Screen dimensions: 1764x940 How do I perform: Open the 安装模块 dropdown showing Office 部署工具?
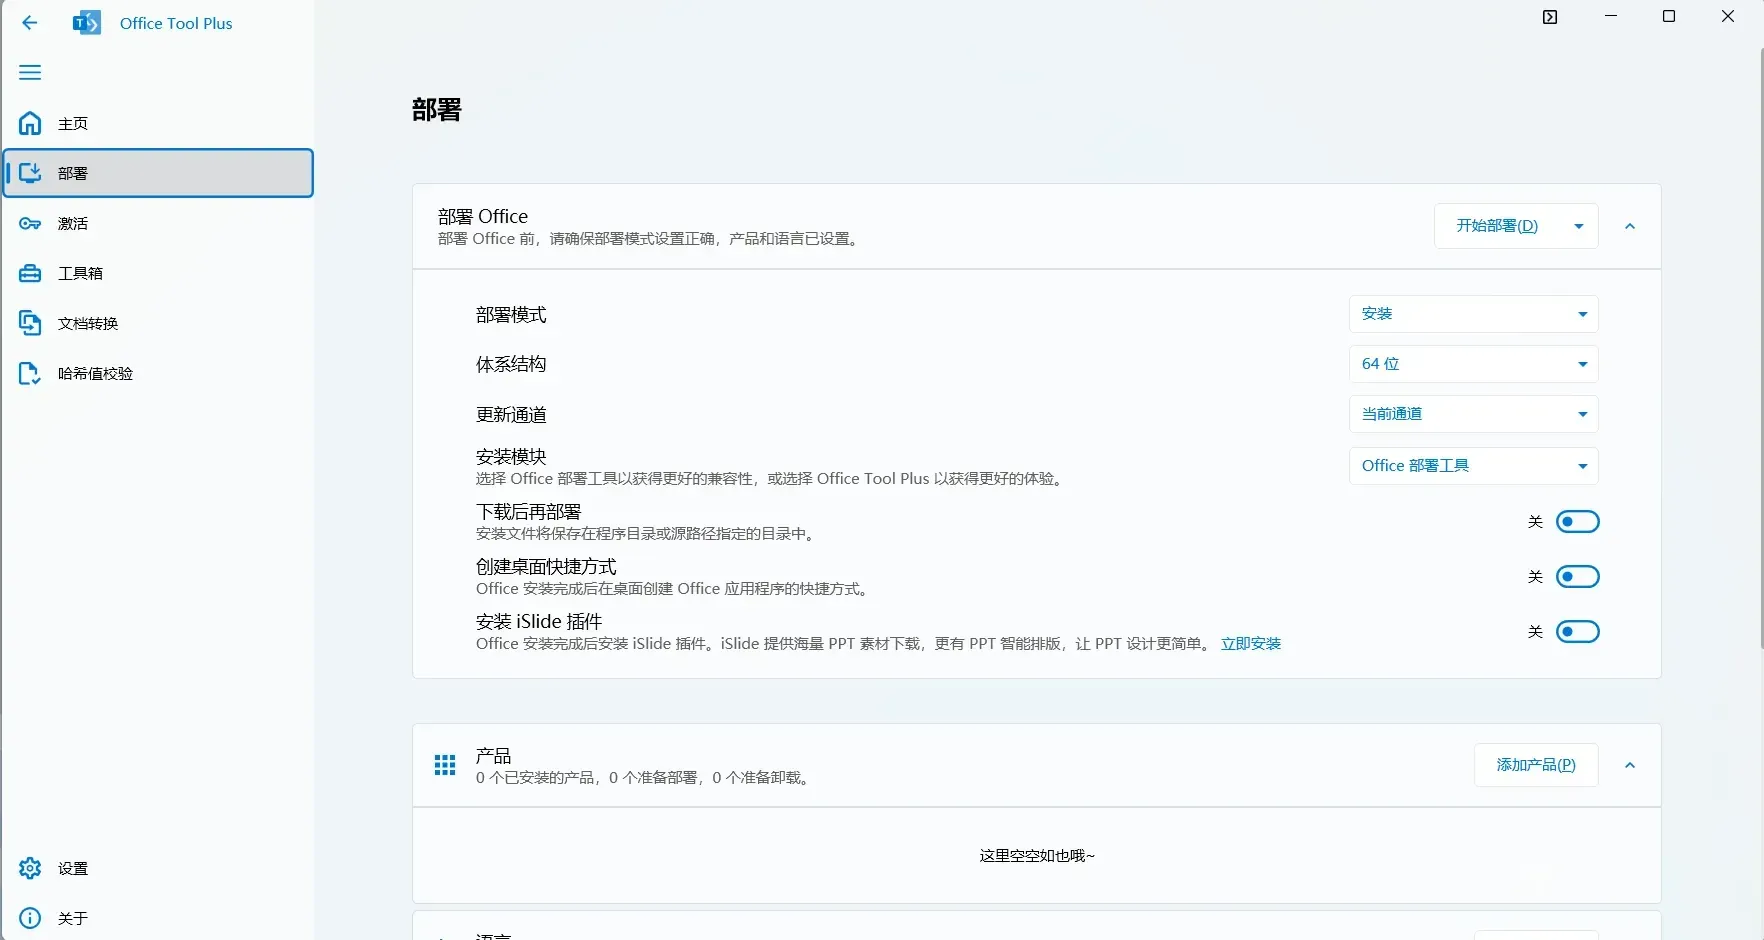[x=1473, y=466]
